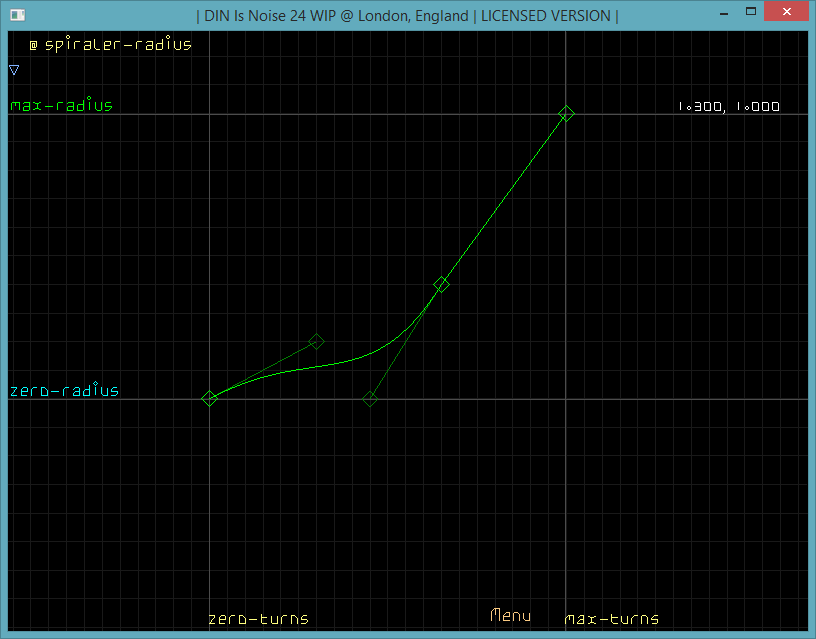The width and height of the screenshot is (816, 639).
Task: Click the curve vertex at max-radius and max-turns
Action: click(x=566, y=114)
